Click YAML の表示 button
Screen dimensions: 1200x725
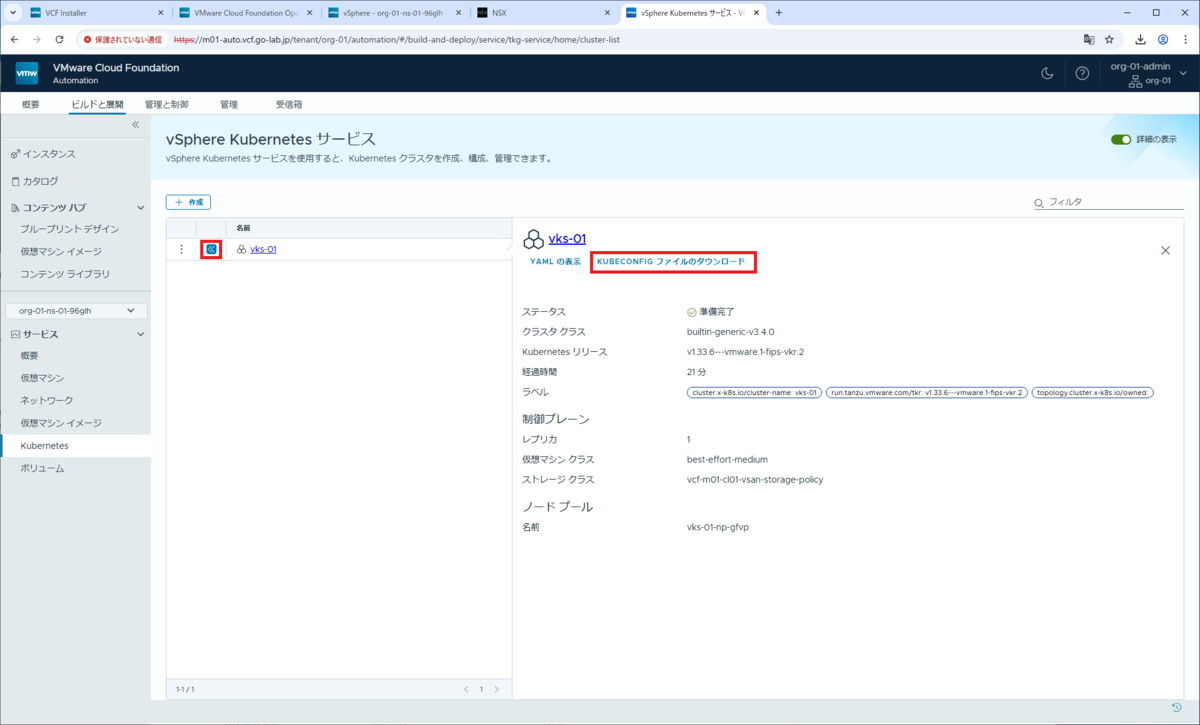click(x=555, y=261)
